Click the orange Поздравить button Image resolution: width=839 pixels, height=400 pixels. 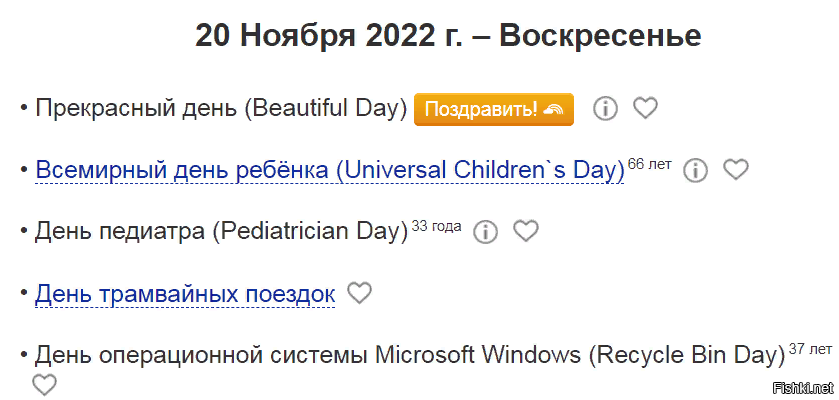(x=493, y=109)
